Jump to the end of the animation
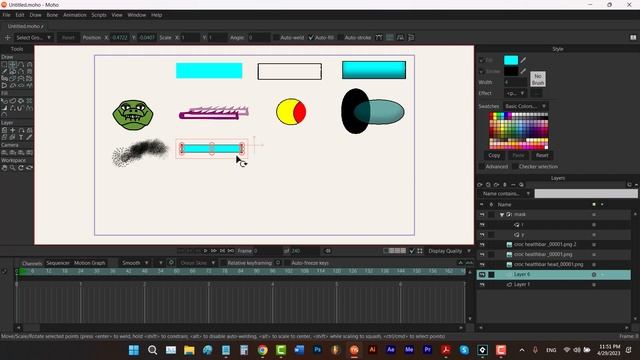Screen dimensions: 640x360 pyautogui.click(x=231, y=251)
